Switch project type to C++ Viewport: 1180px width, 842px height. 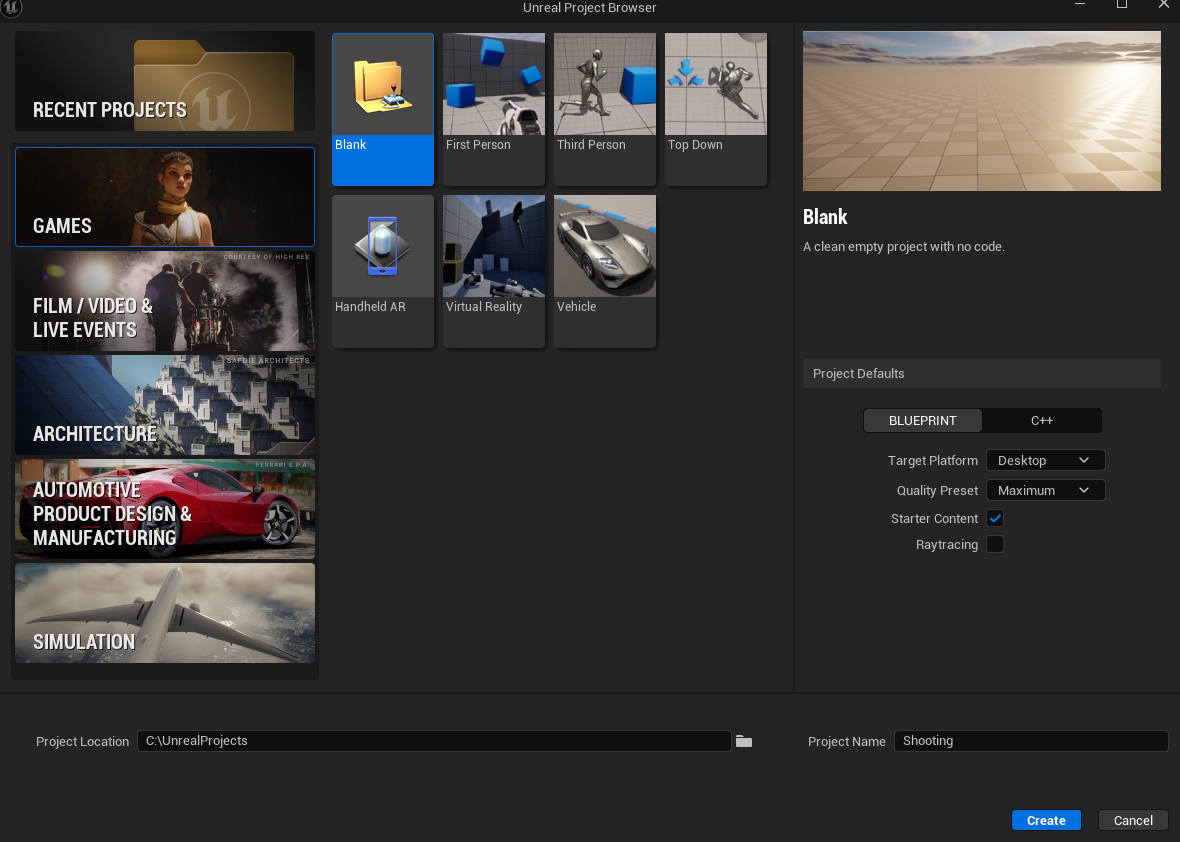point(1042,421)
